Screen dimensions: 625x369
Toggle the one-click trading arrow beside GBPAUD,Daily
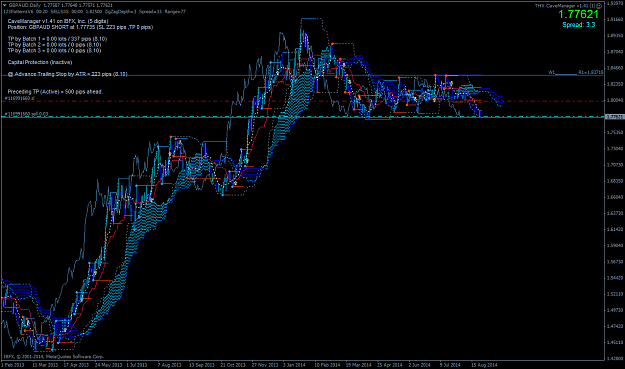pos(5,6)
